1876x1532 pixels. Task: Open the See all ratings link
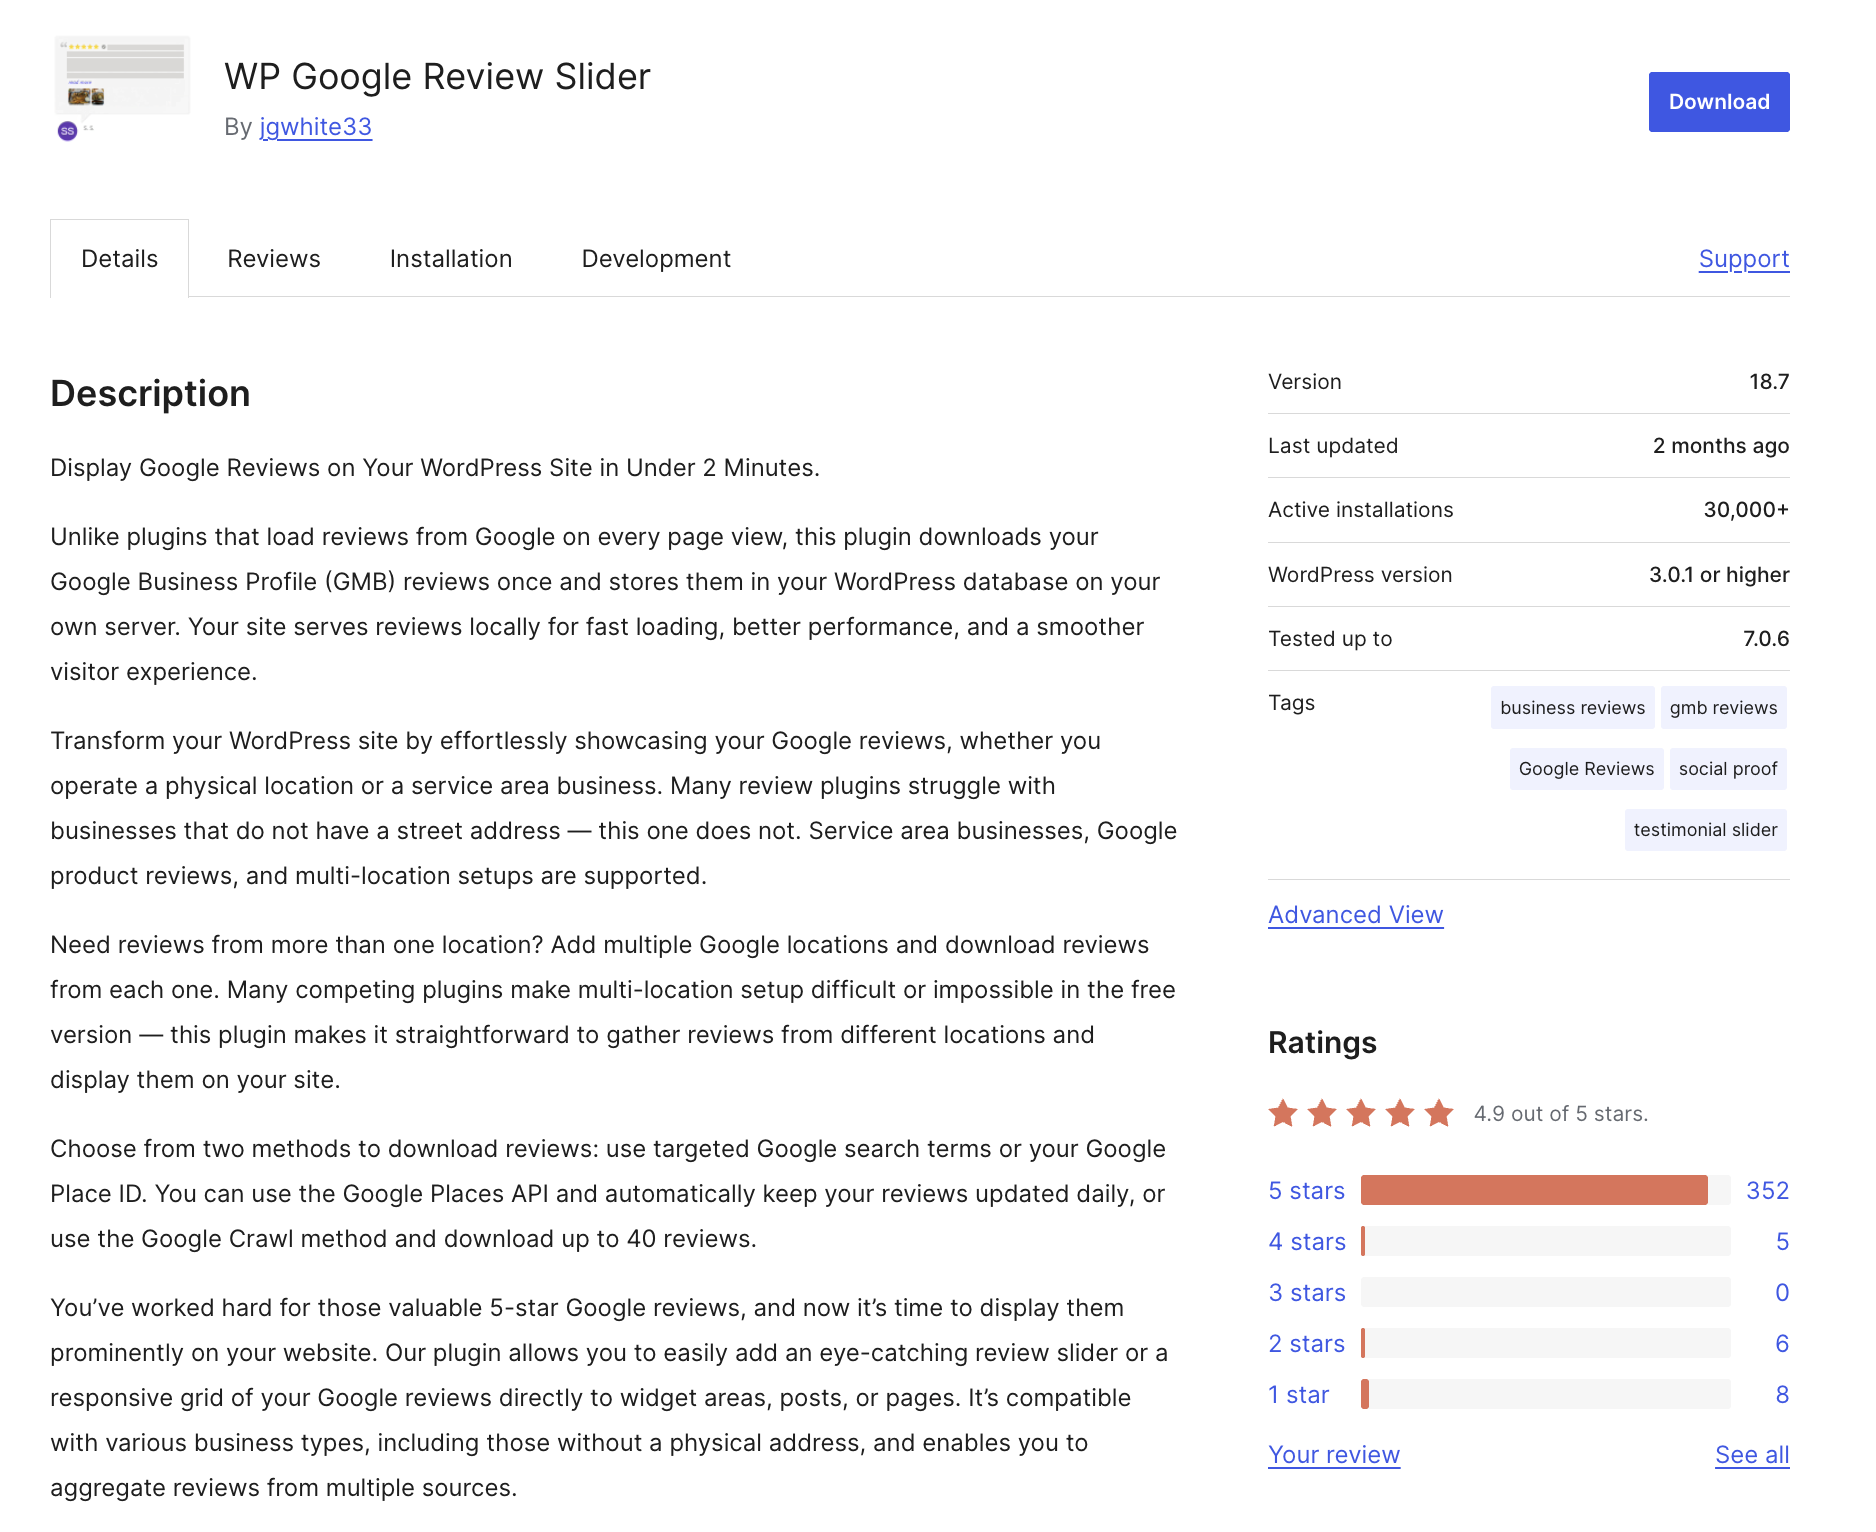coord(1752,1455)
